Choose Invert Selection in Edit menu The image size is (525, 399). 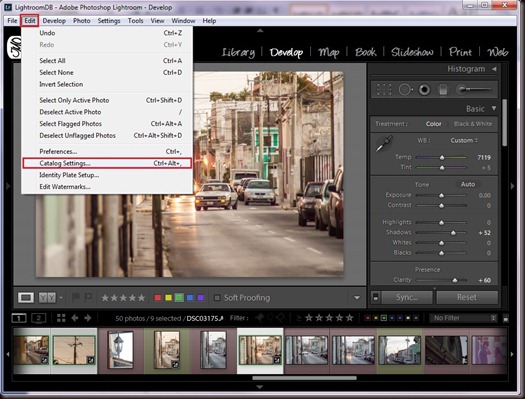tap(107, 84)
